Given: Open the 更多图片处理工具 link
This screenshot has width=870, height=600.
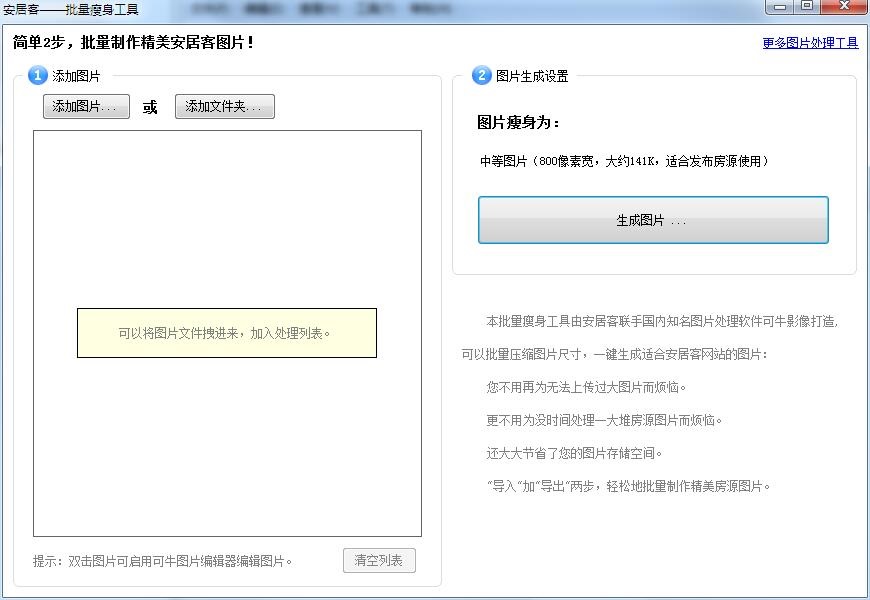Looking at the screenshot, I should 810,43.
